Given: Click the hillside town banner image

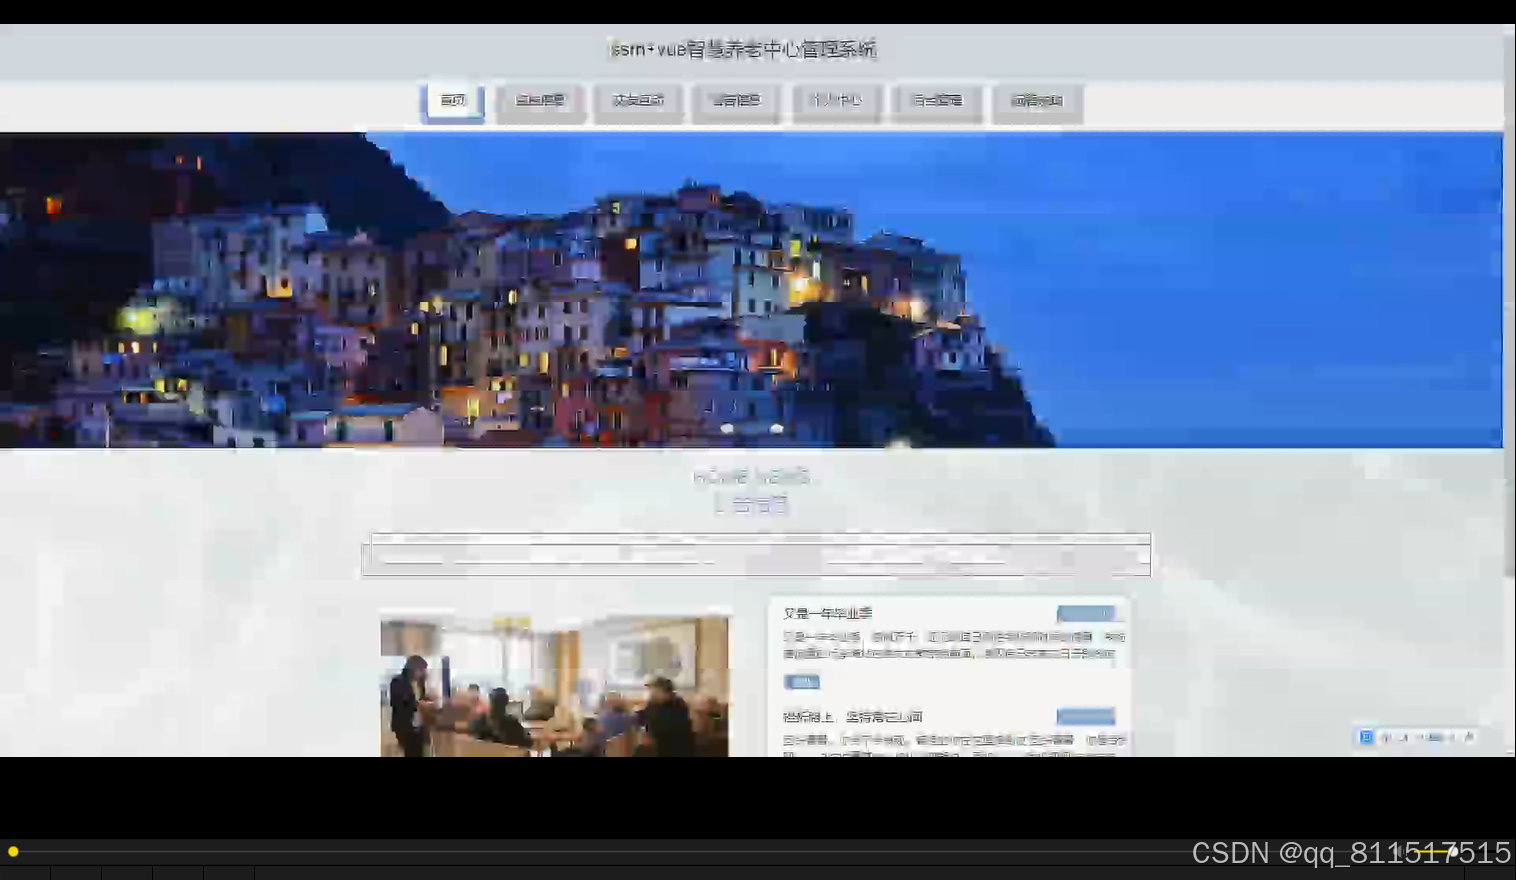Looking at the screenshot, I should 751,290.
